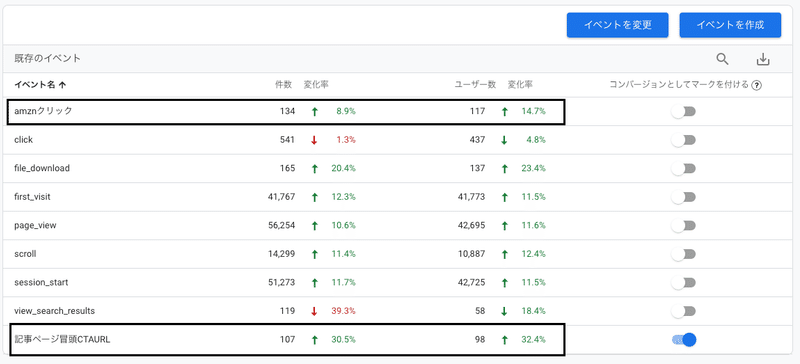Select the 件数 column header

pos(283,85)
